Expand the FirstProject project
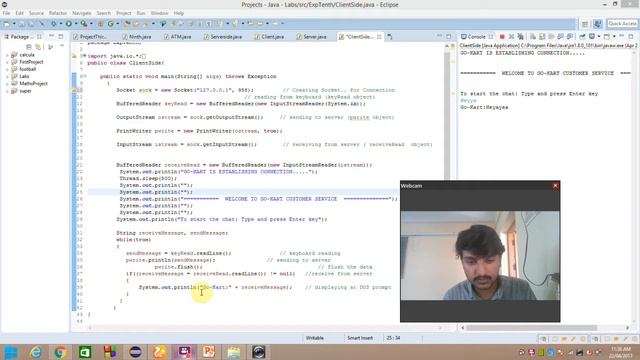The image size is (640, 360). (x=7, y=62)
